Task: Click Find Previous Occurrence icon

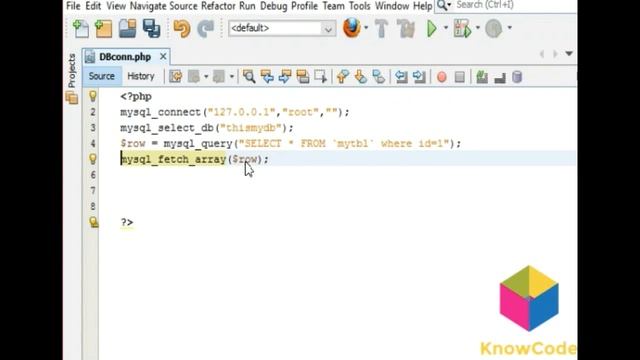Action: point(267,76)
